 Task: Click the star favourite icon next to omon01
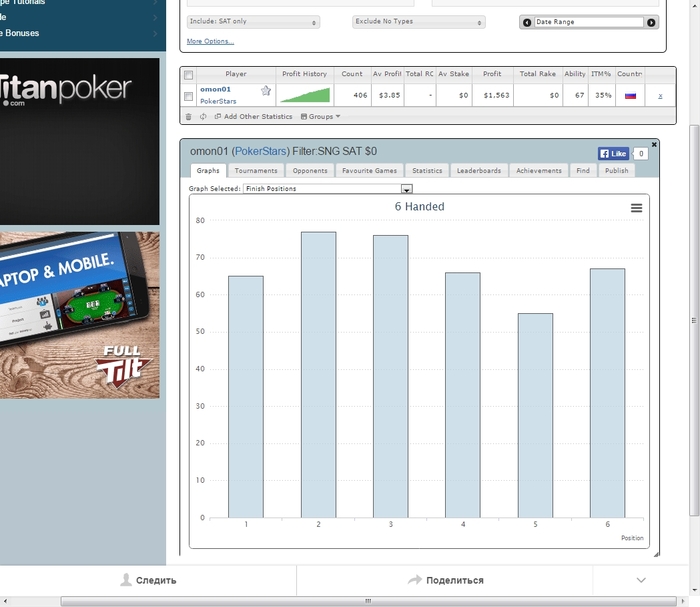pyautogui.click(x=266, y=91)
